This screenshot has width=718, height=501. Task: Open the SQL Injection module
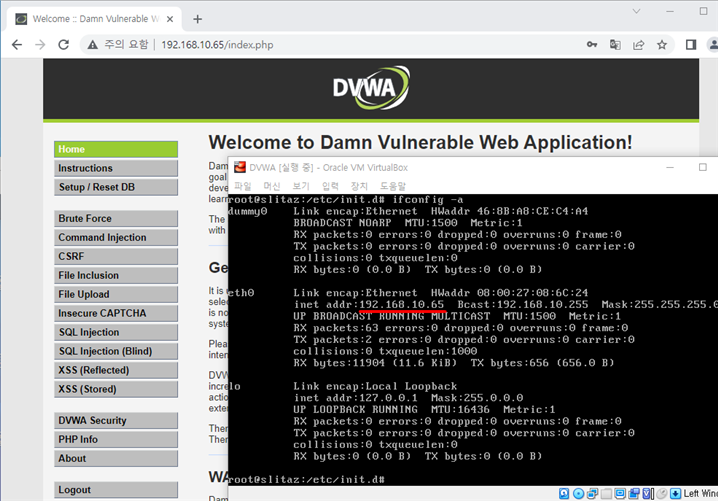pyautogui.click(x=116, y=332)
